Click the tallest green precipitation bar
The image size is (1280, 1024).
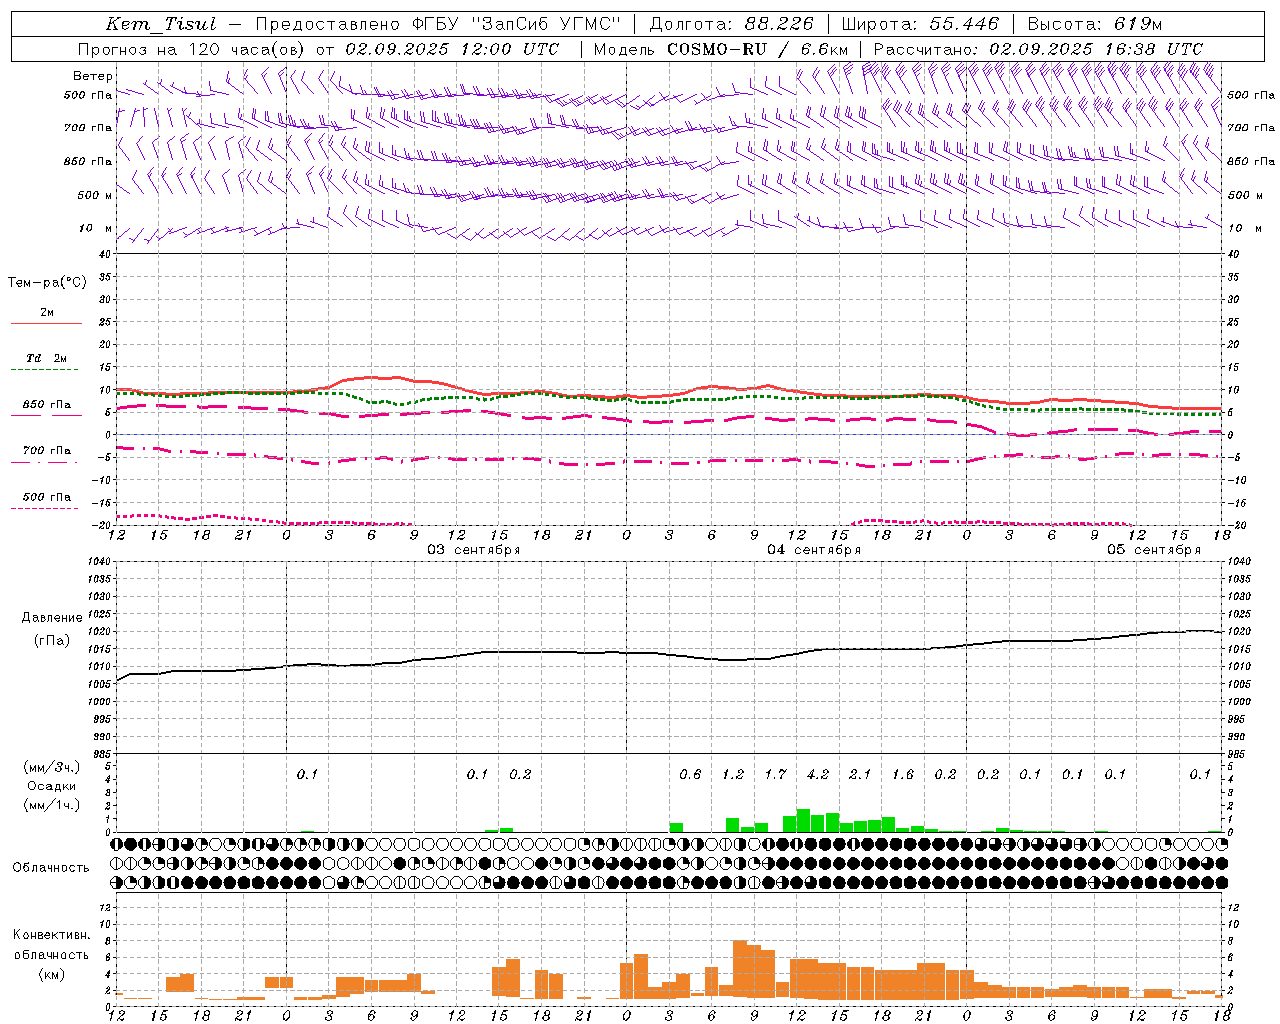click(x=803, y=821)
